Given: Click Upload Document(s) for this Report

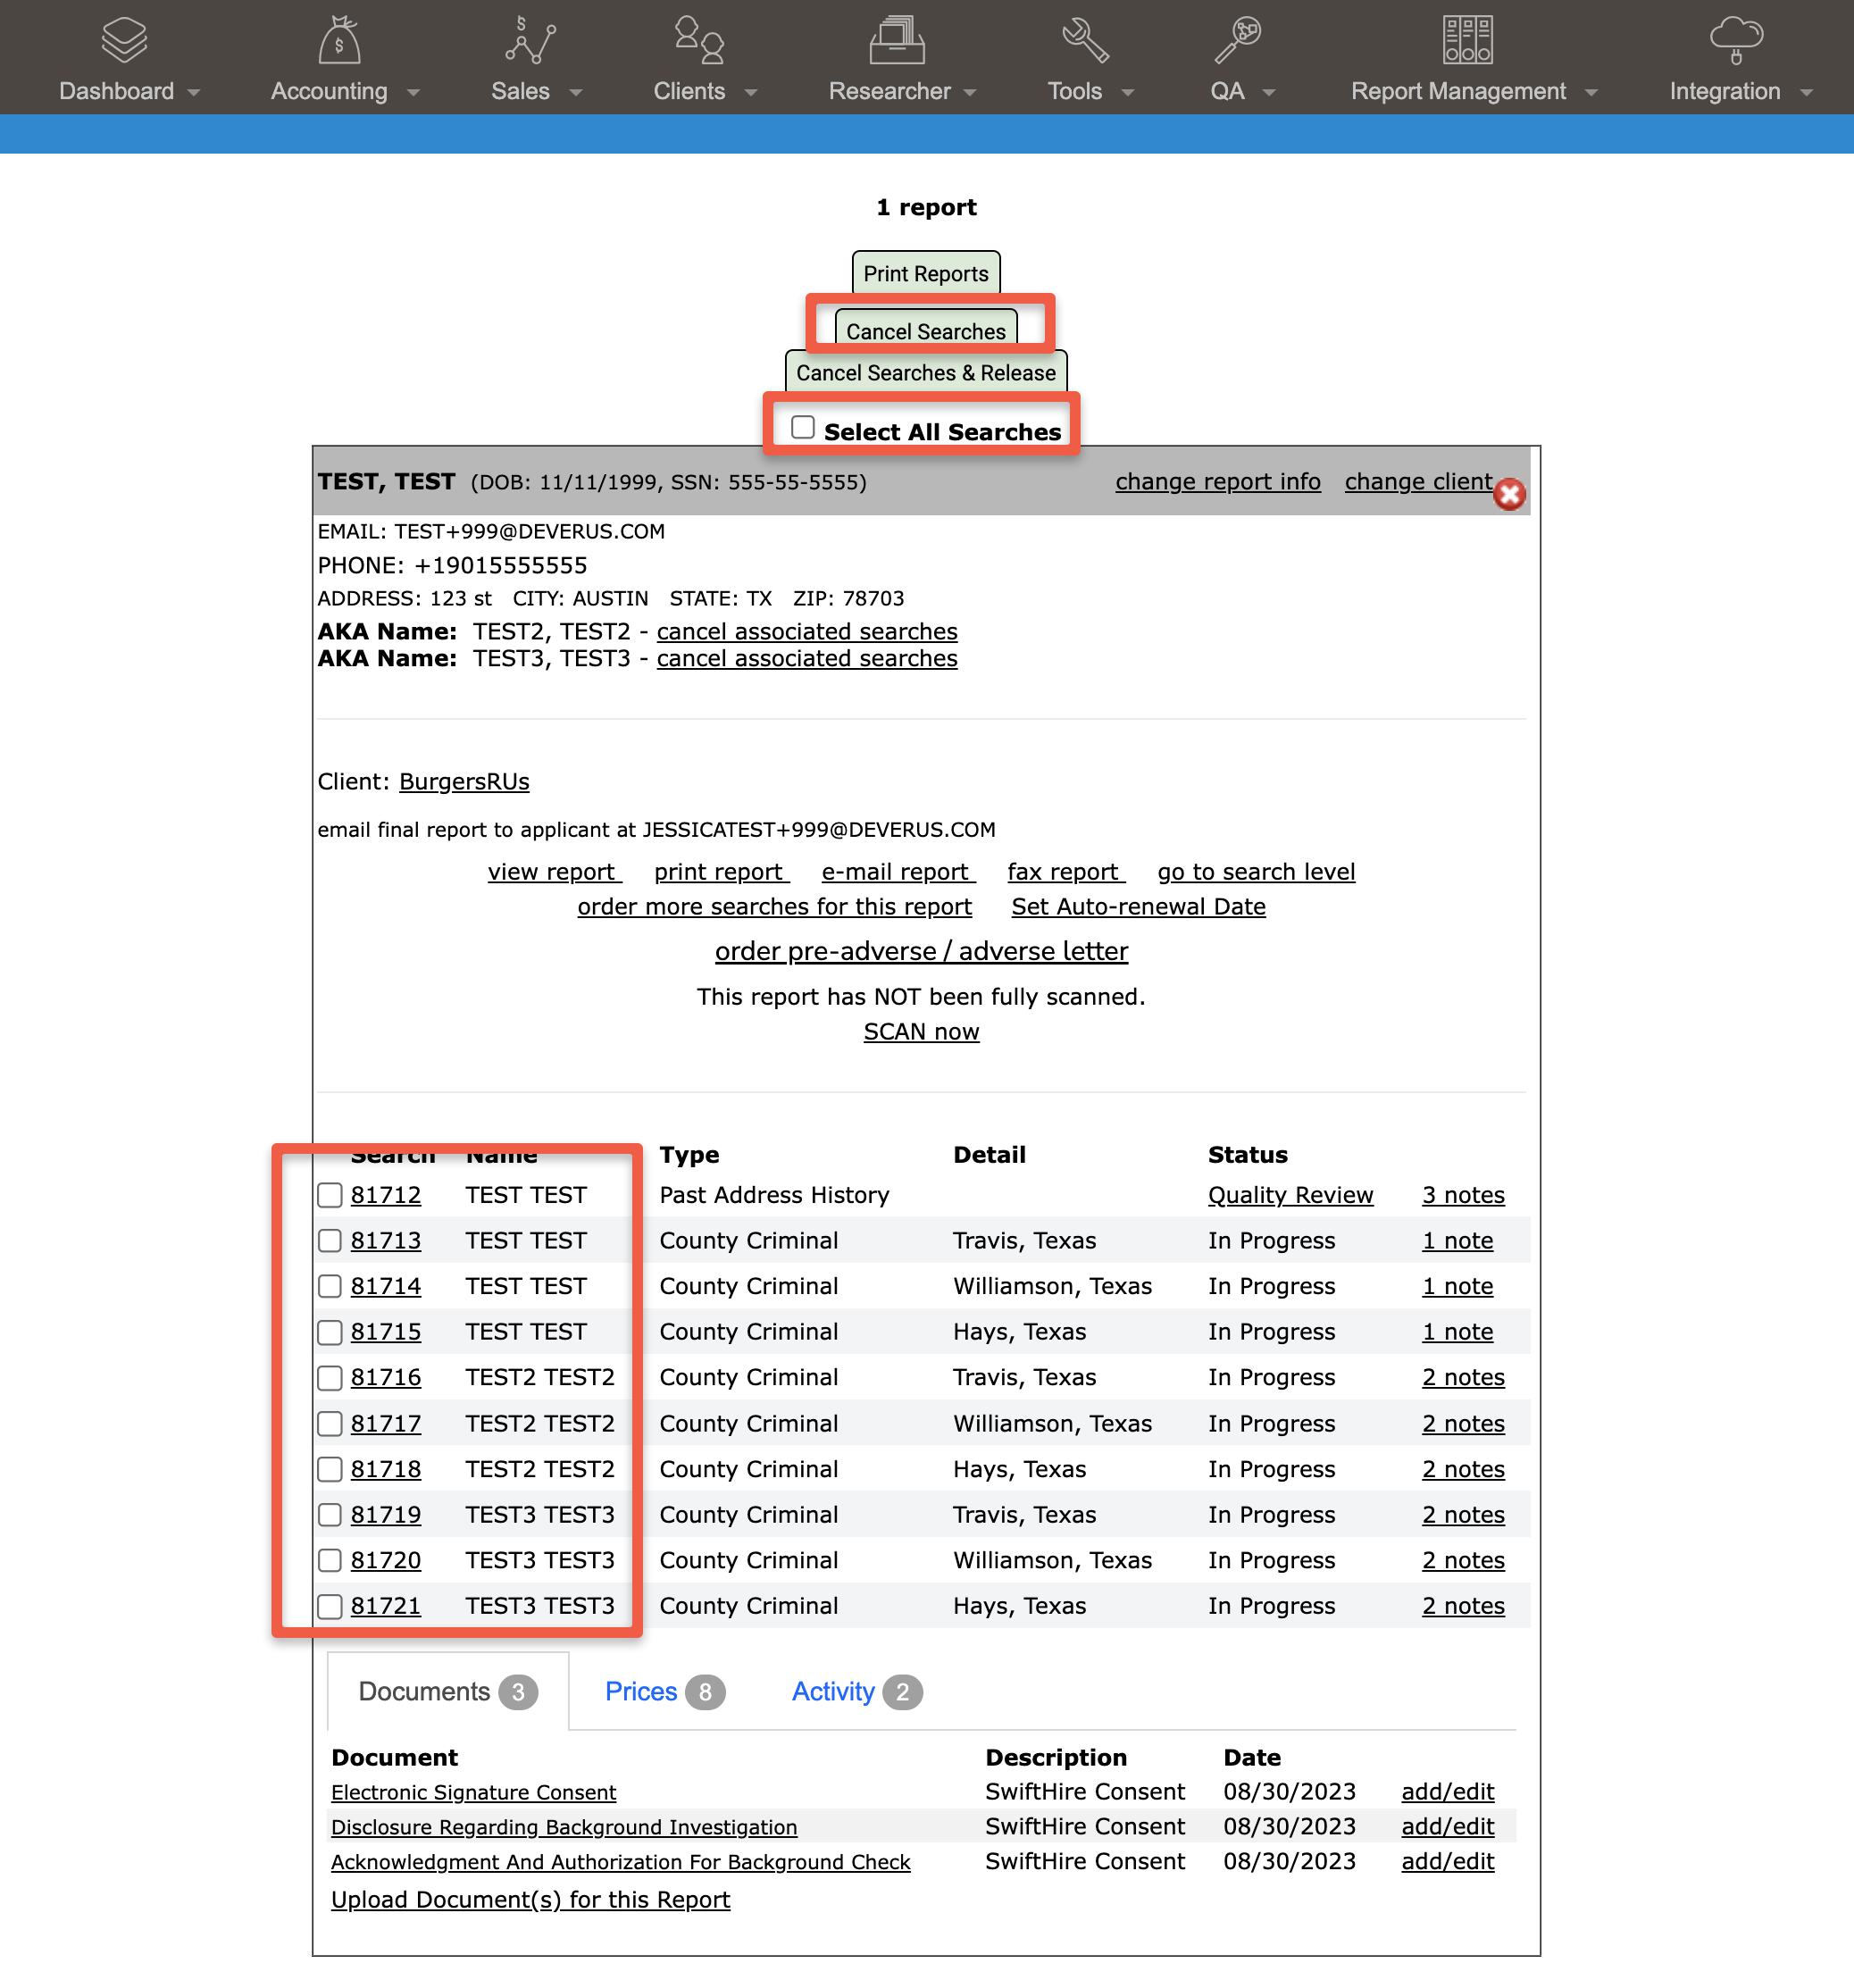Looking at the screenshot, I should click(530, 1900).
